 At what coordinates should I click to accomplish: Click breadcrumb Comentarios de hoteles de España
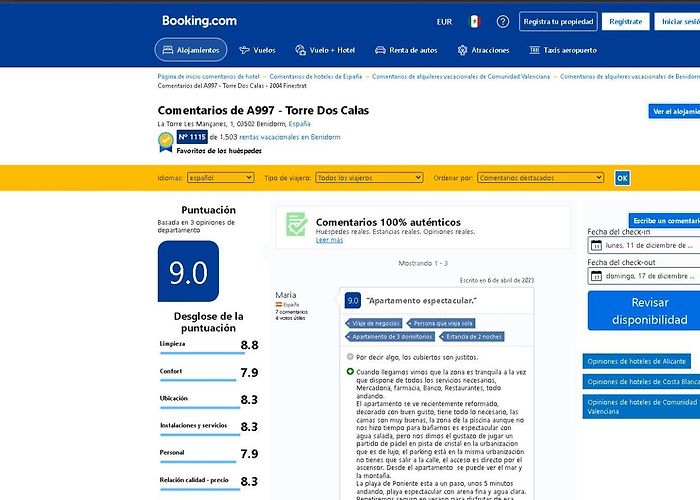coord(316,77)
